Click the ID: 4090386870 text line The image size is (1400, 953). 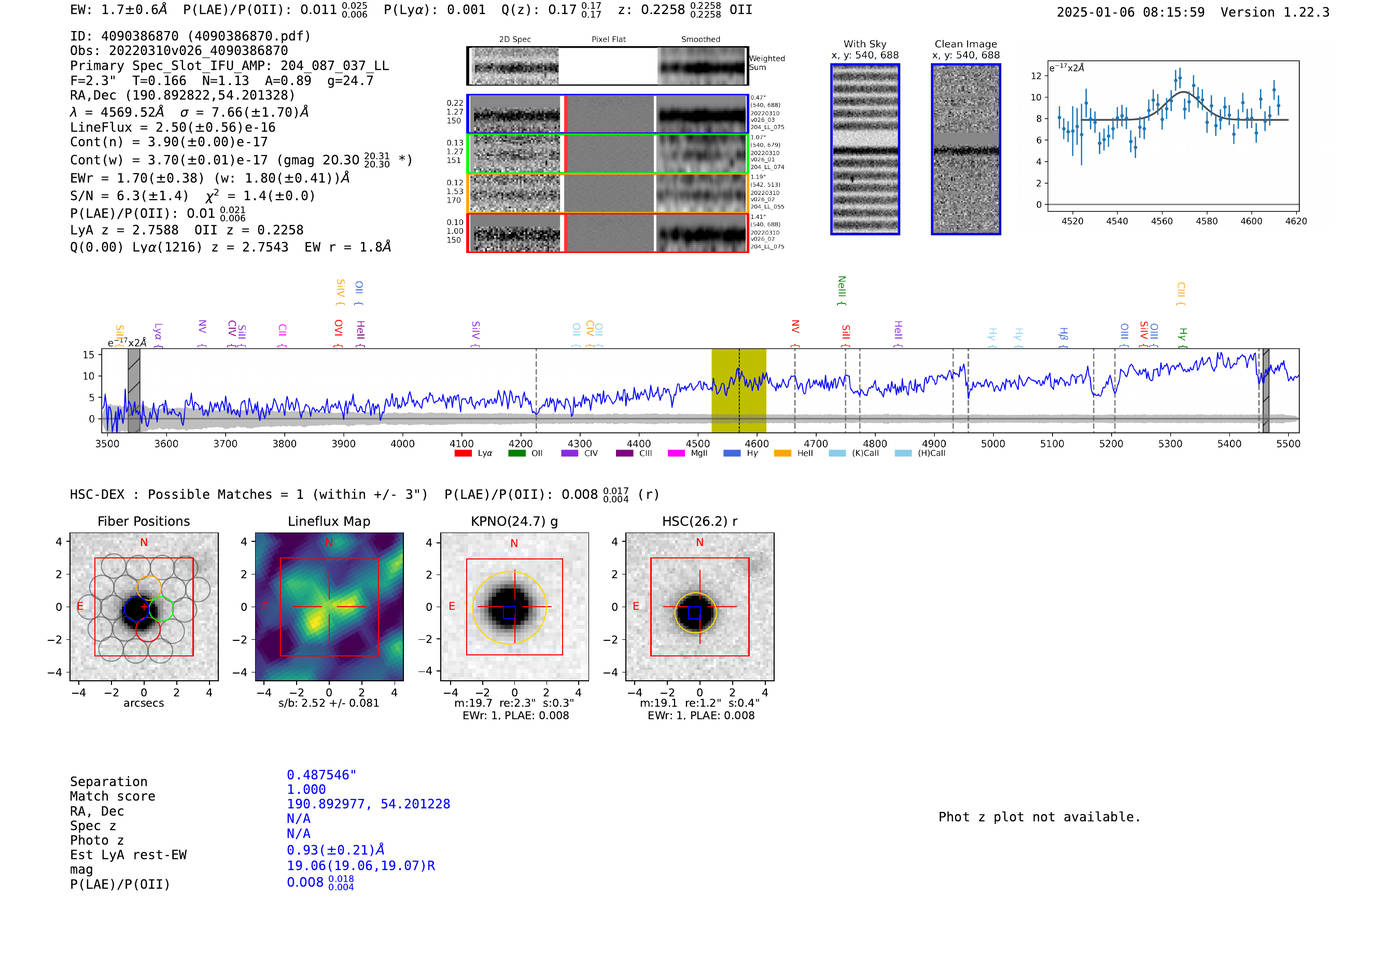[190, 36]
